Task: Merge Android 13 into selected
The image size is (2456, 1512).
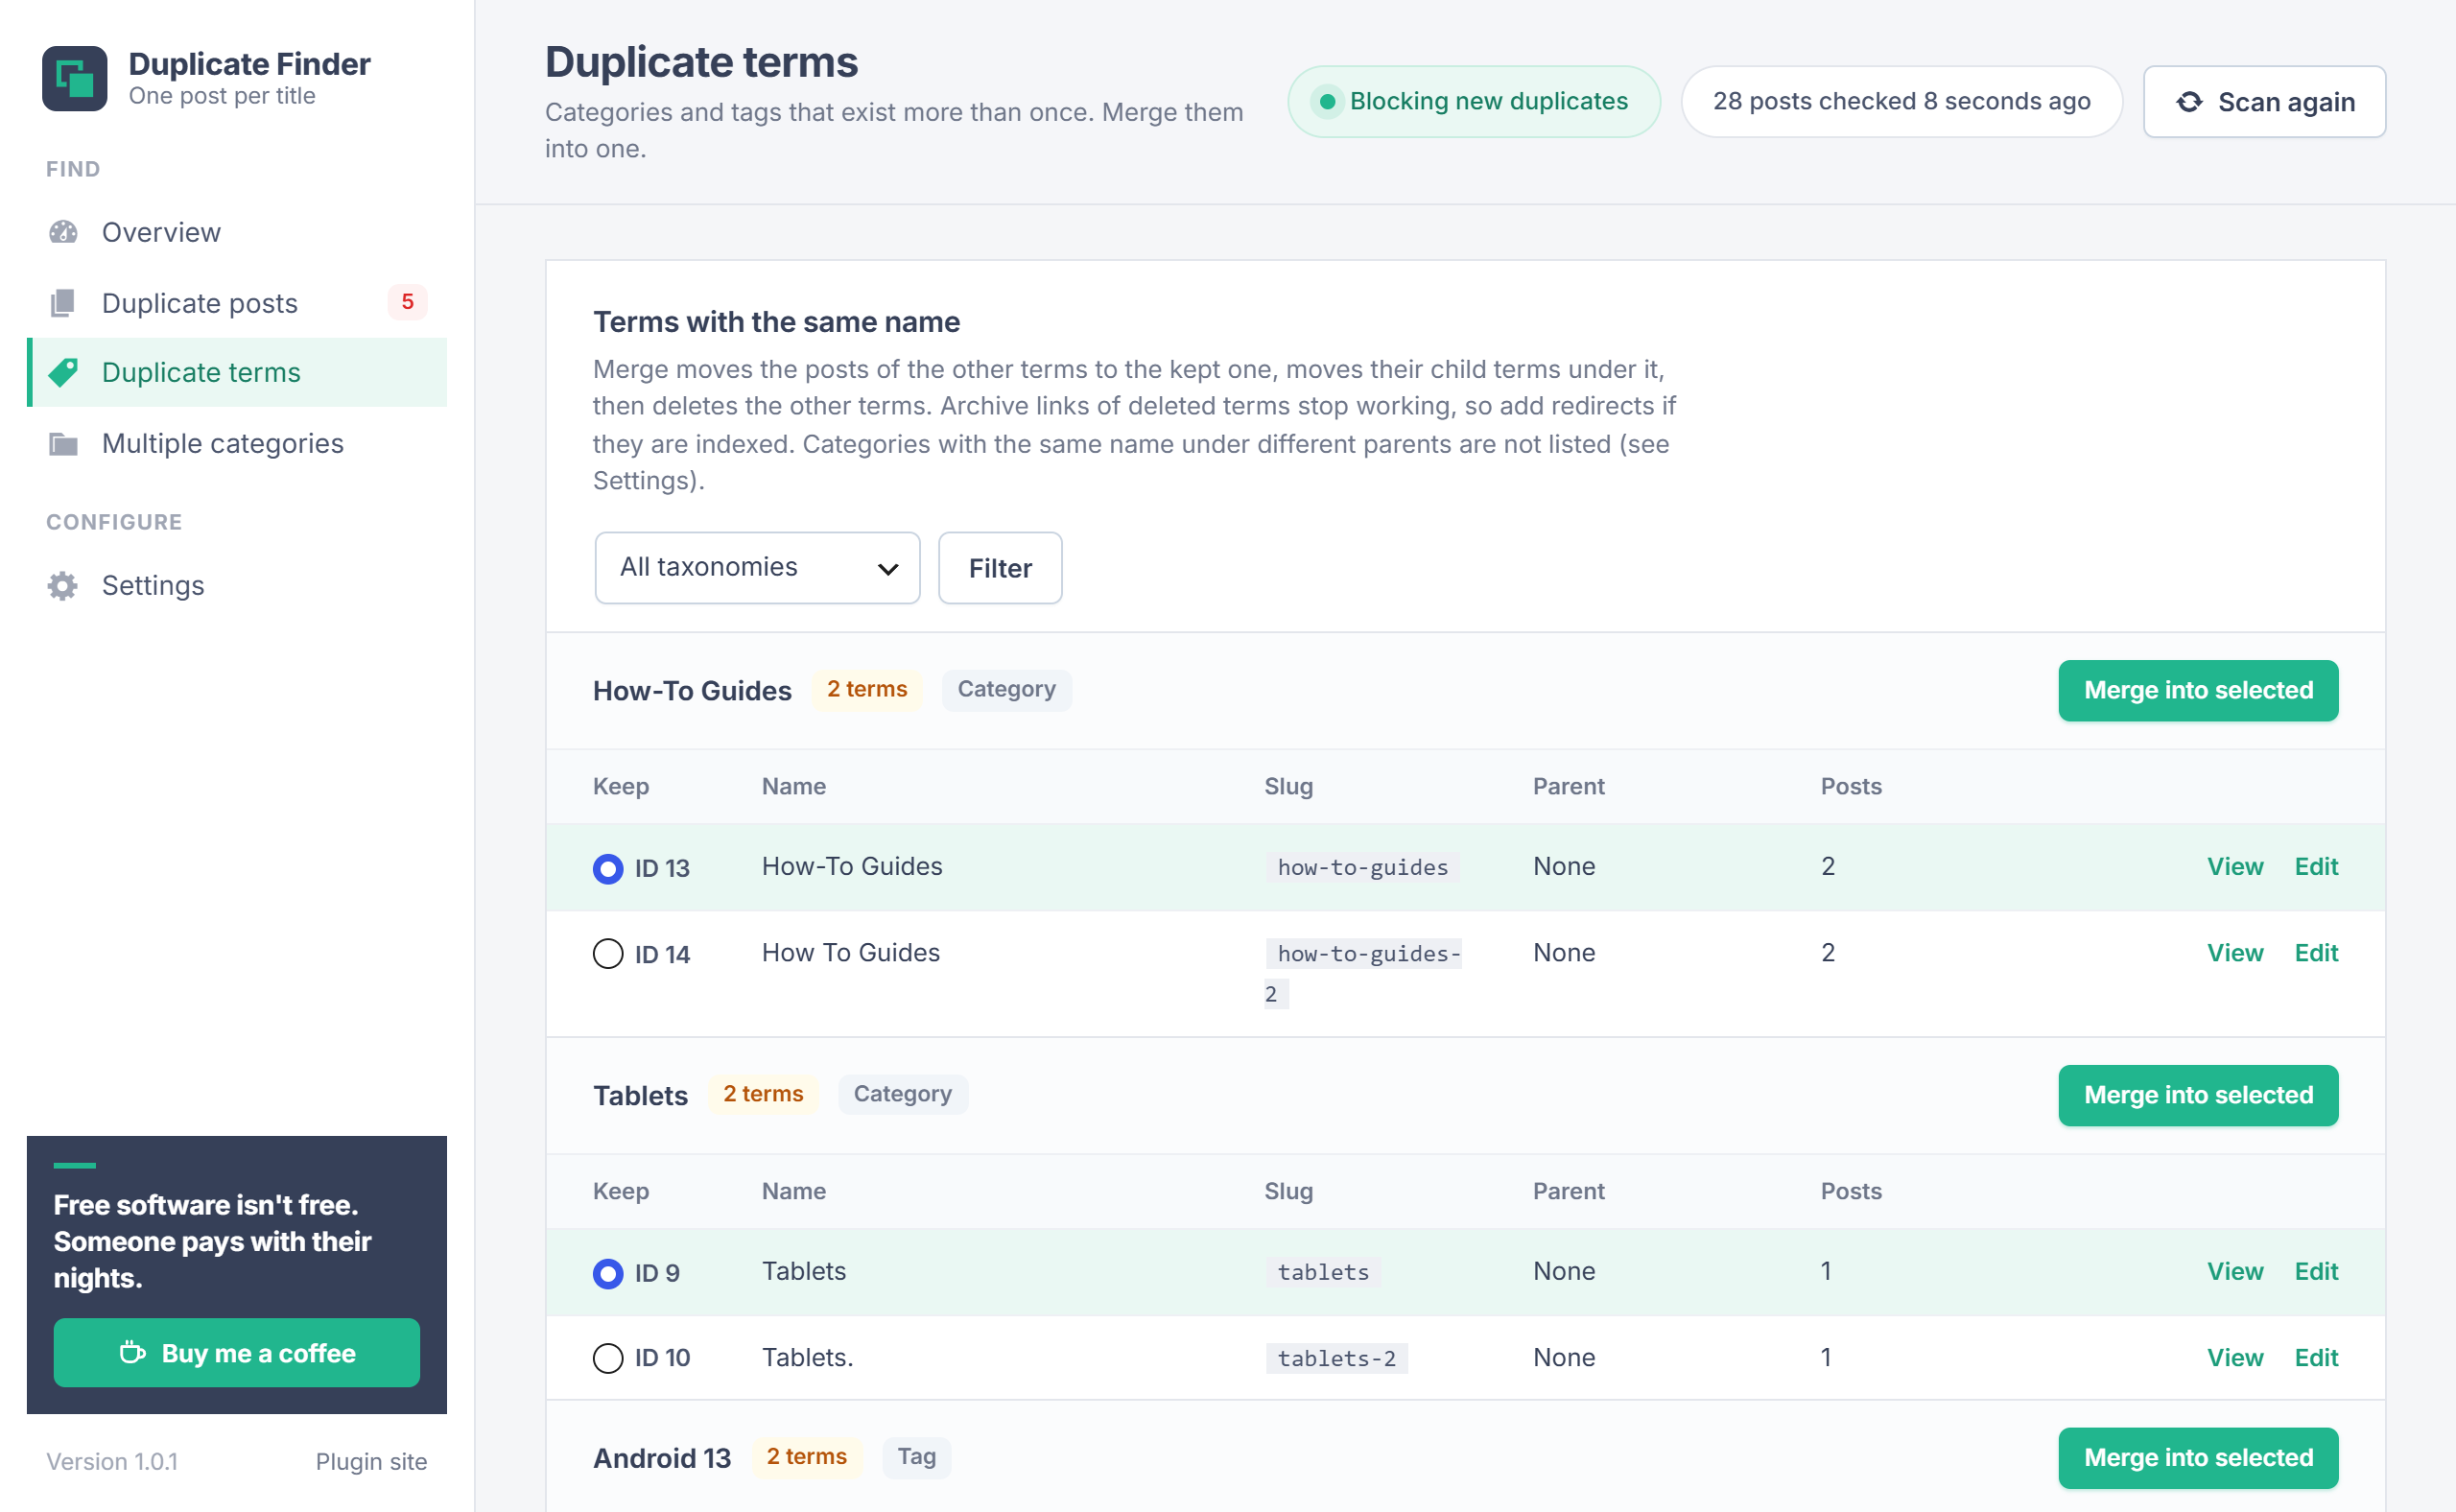Action: pyautogui.click(x=2198, y=1457)
